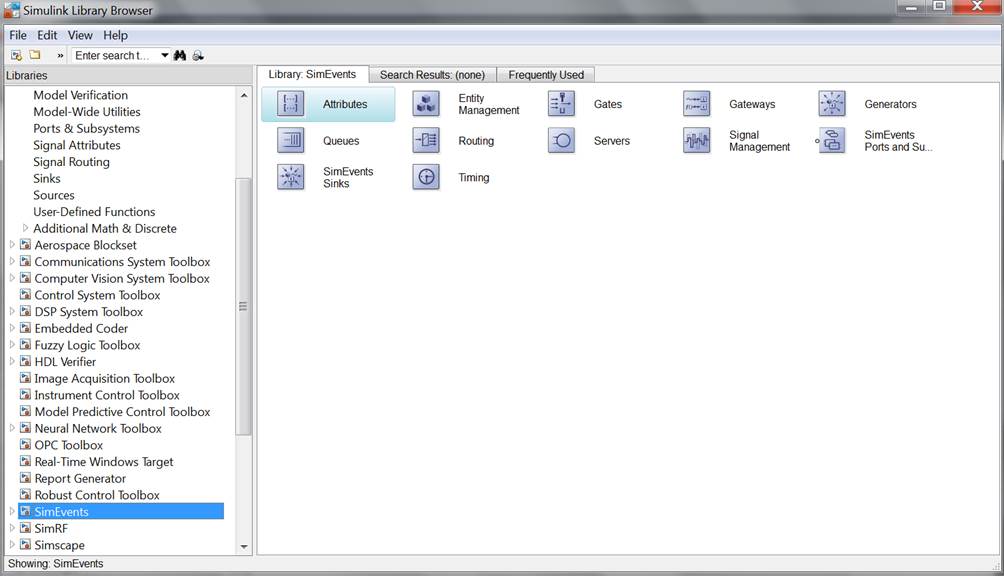This screenshot has height=576, width=1004.
Task: Click the Report Generator library icon
Action: pyautogui.click(x=26, y=477)
